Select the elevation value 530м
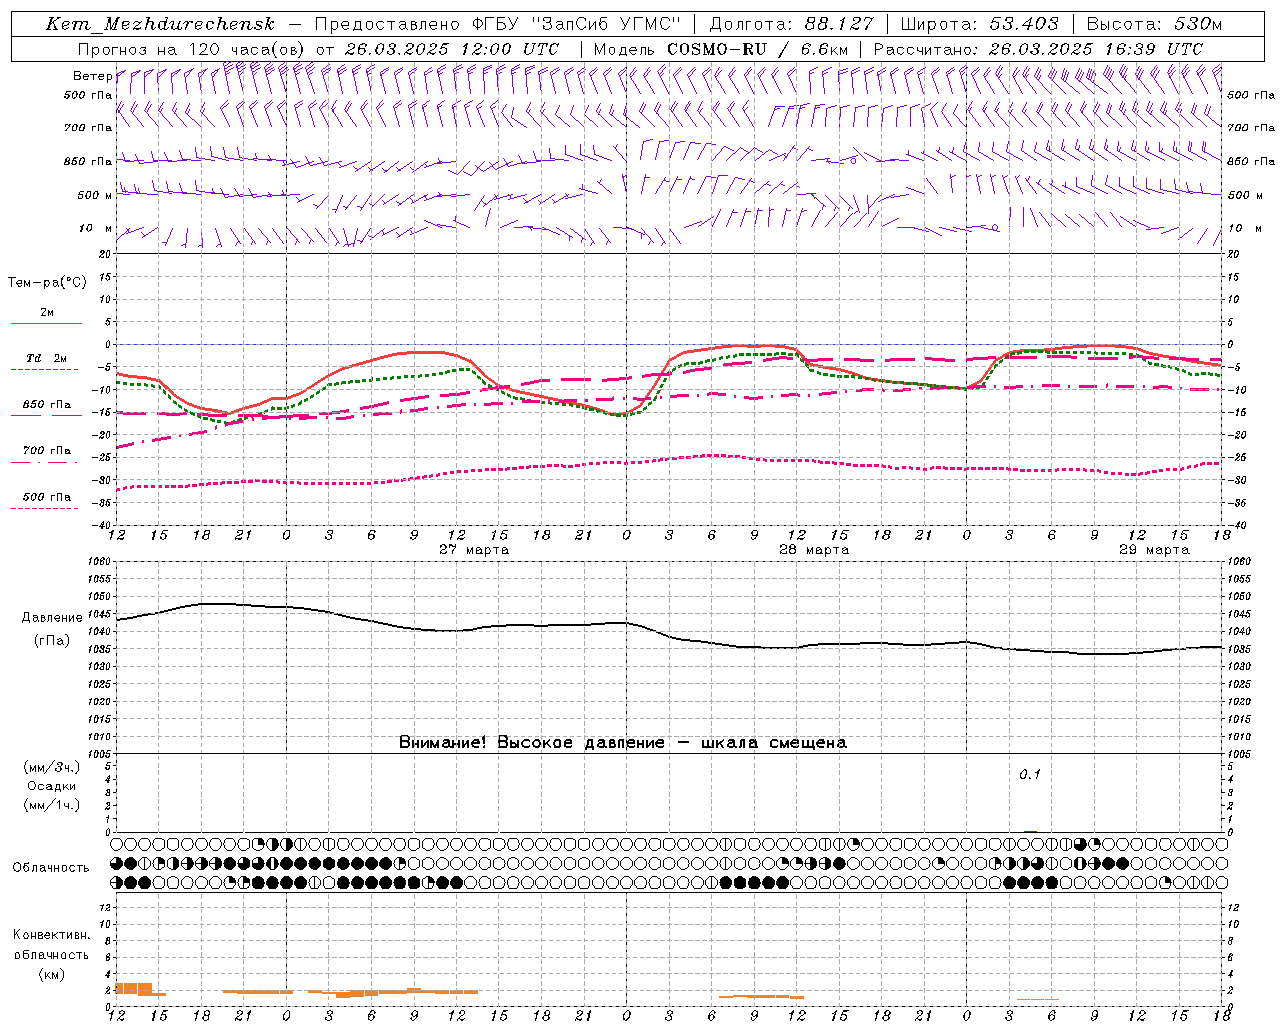The width and height of the screenshot is (1280, 1024). click(x=1196, y=24)
